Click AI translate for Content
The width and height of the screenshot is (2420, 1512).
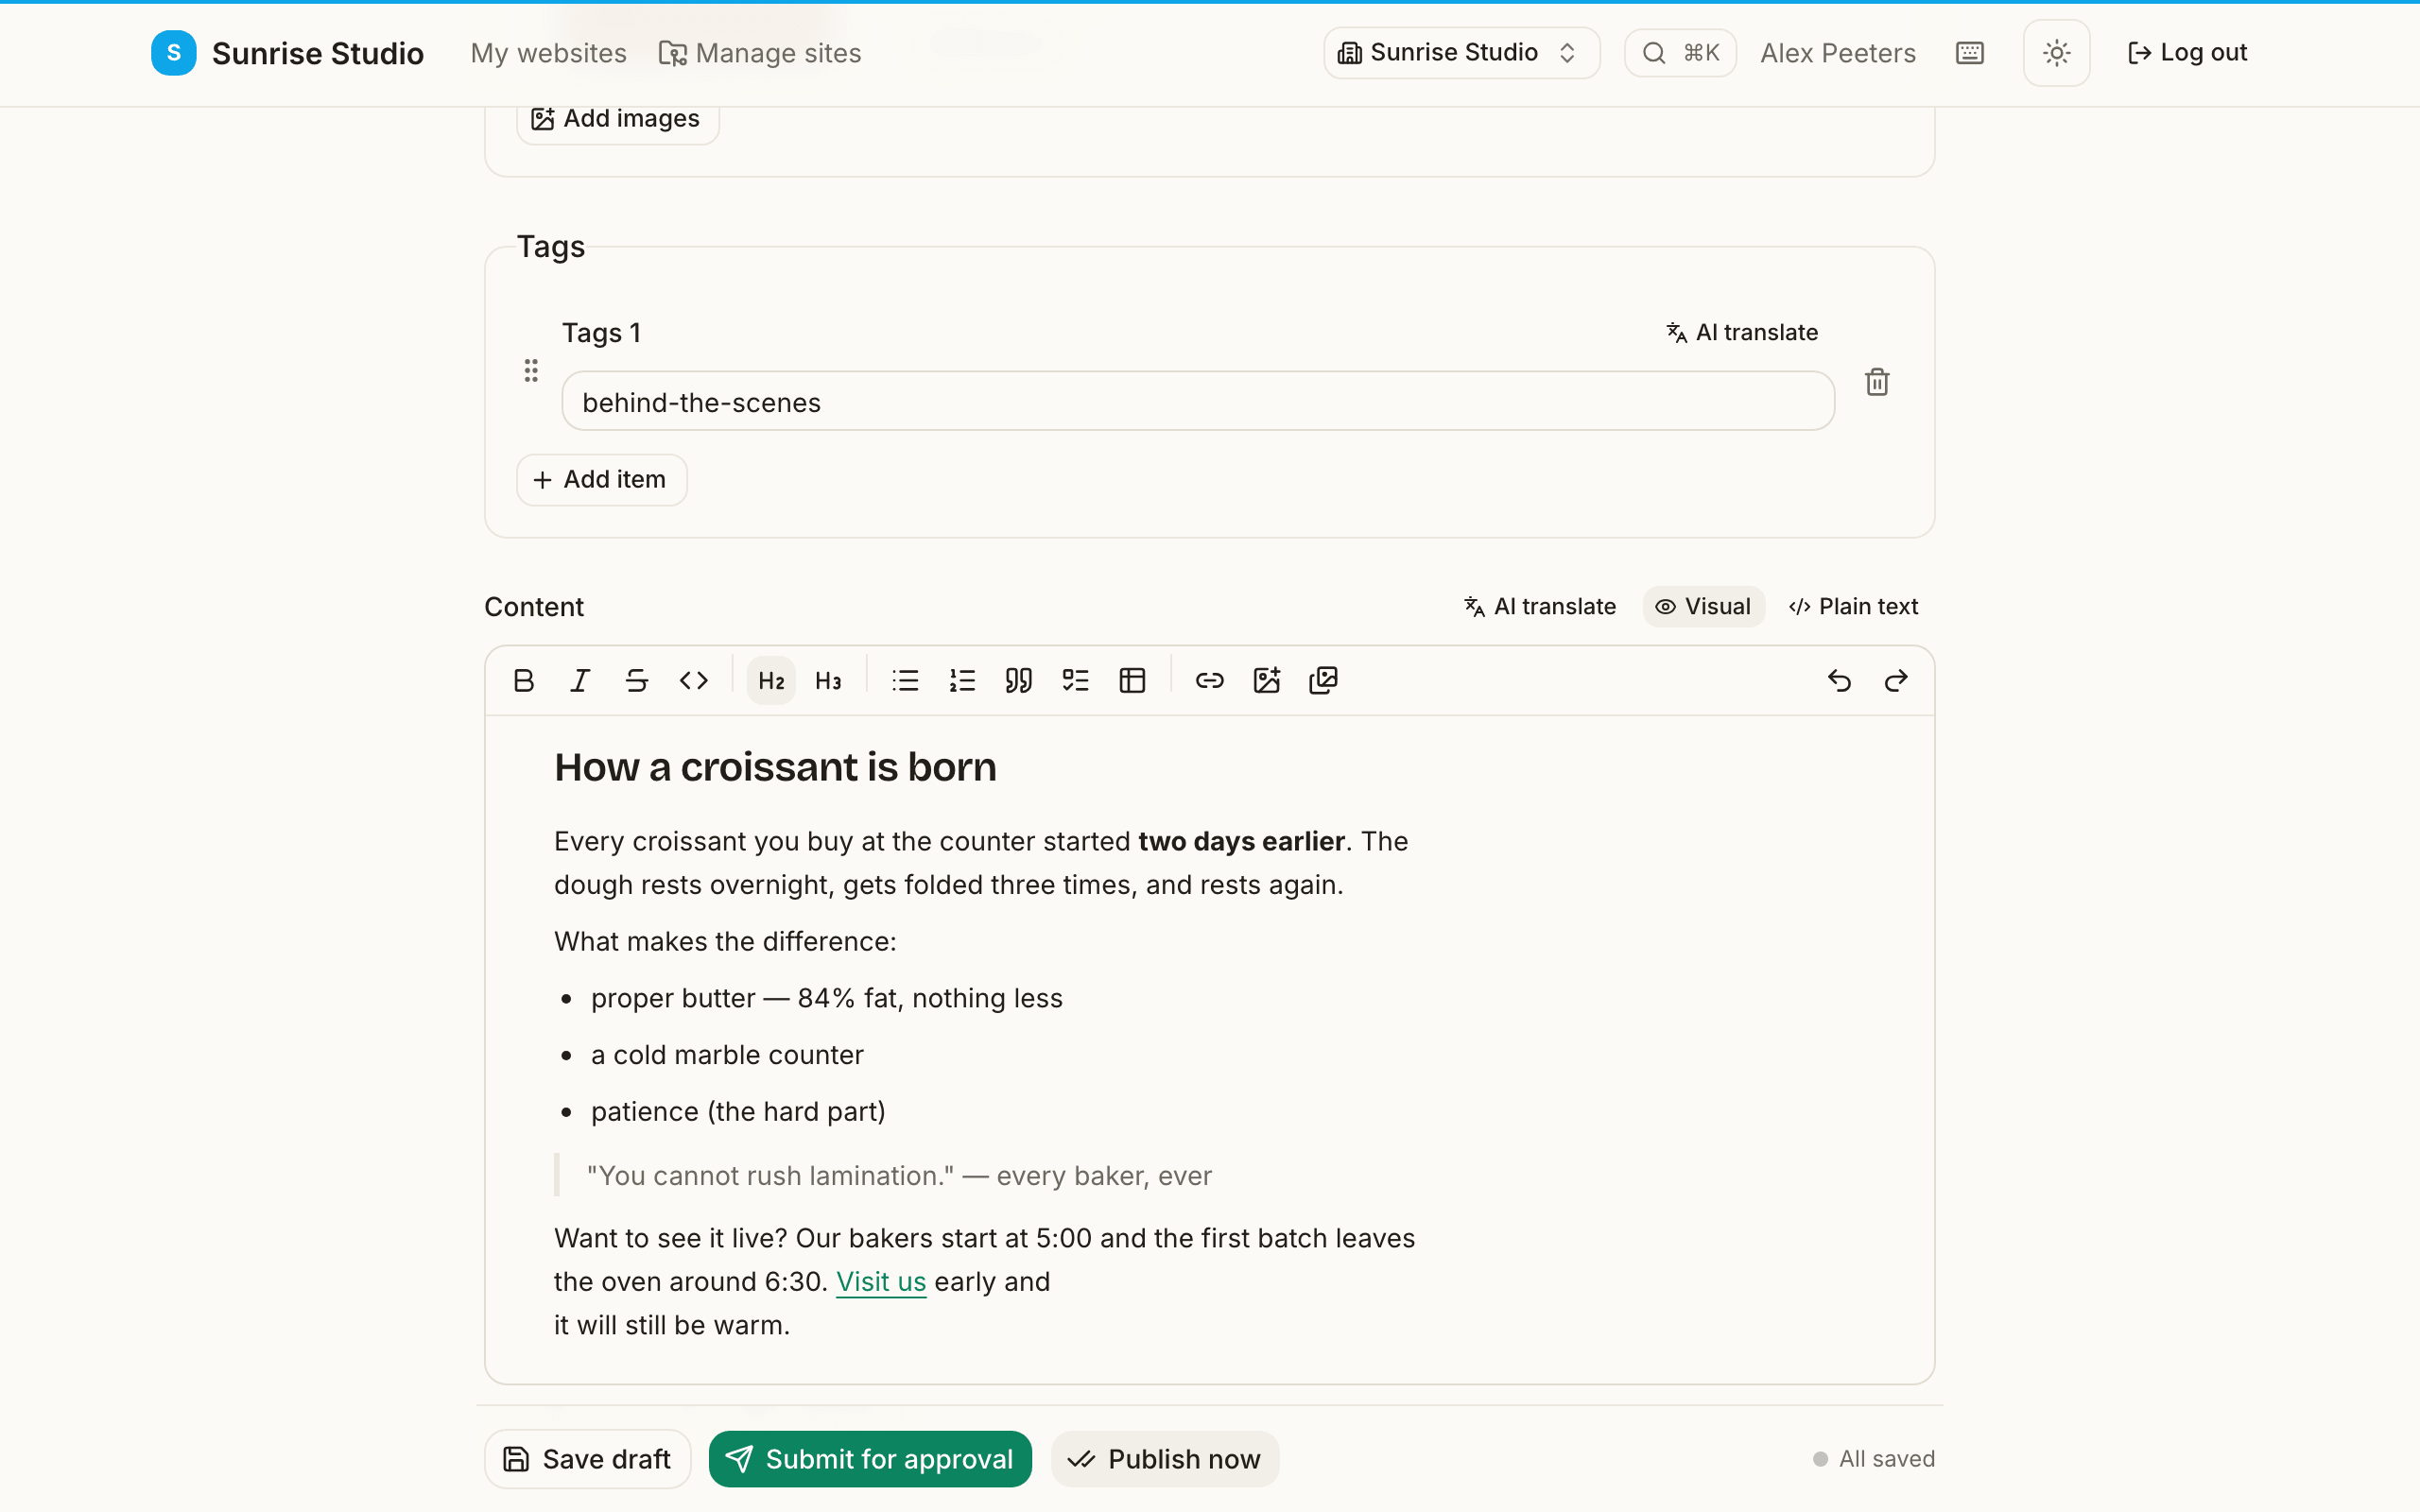coord(1540,607)
